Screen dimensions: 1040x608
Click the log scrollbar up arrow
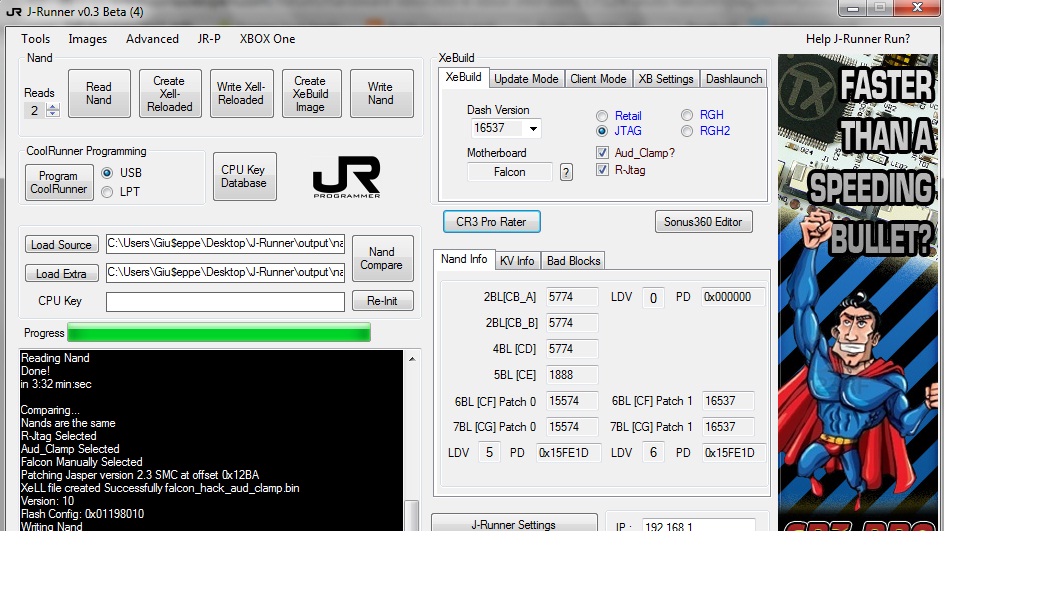tap(412, 359)
